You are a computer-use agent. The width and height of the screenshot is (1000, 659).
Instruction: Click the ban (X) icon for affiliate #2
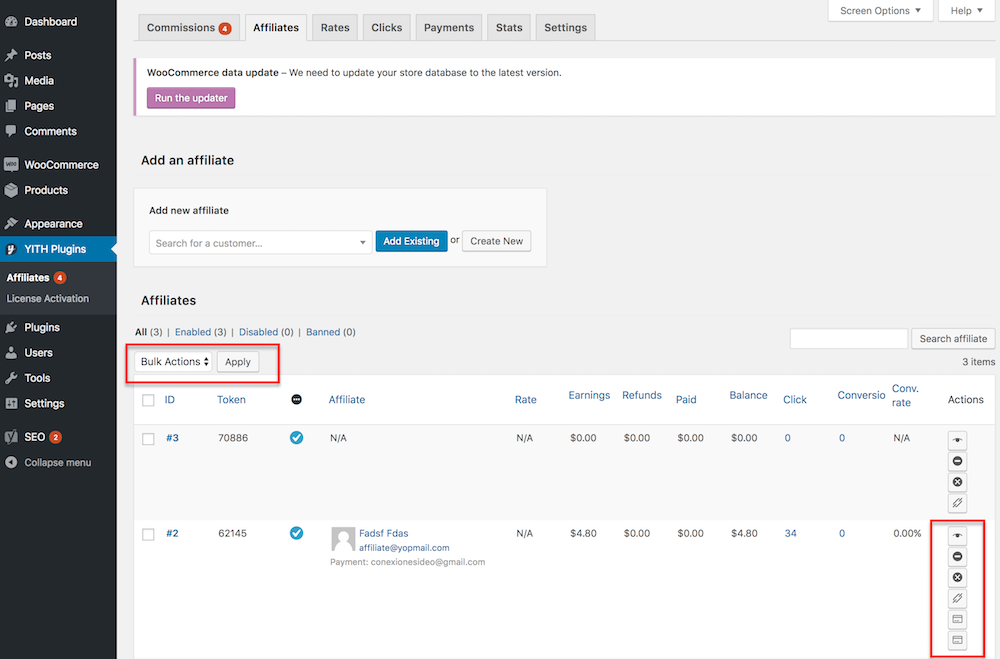957,577
